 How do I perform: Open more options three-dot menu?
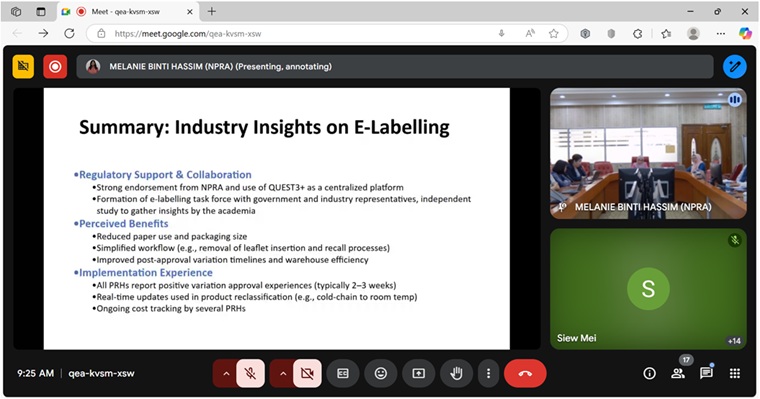(488, 373)
